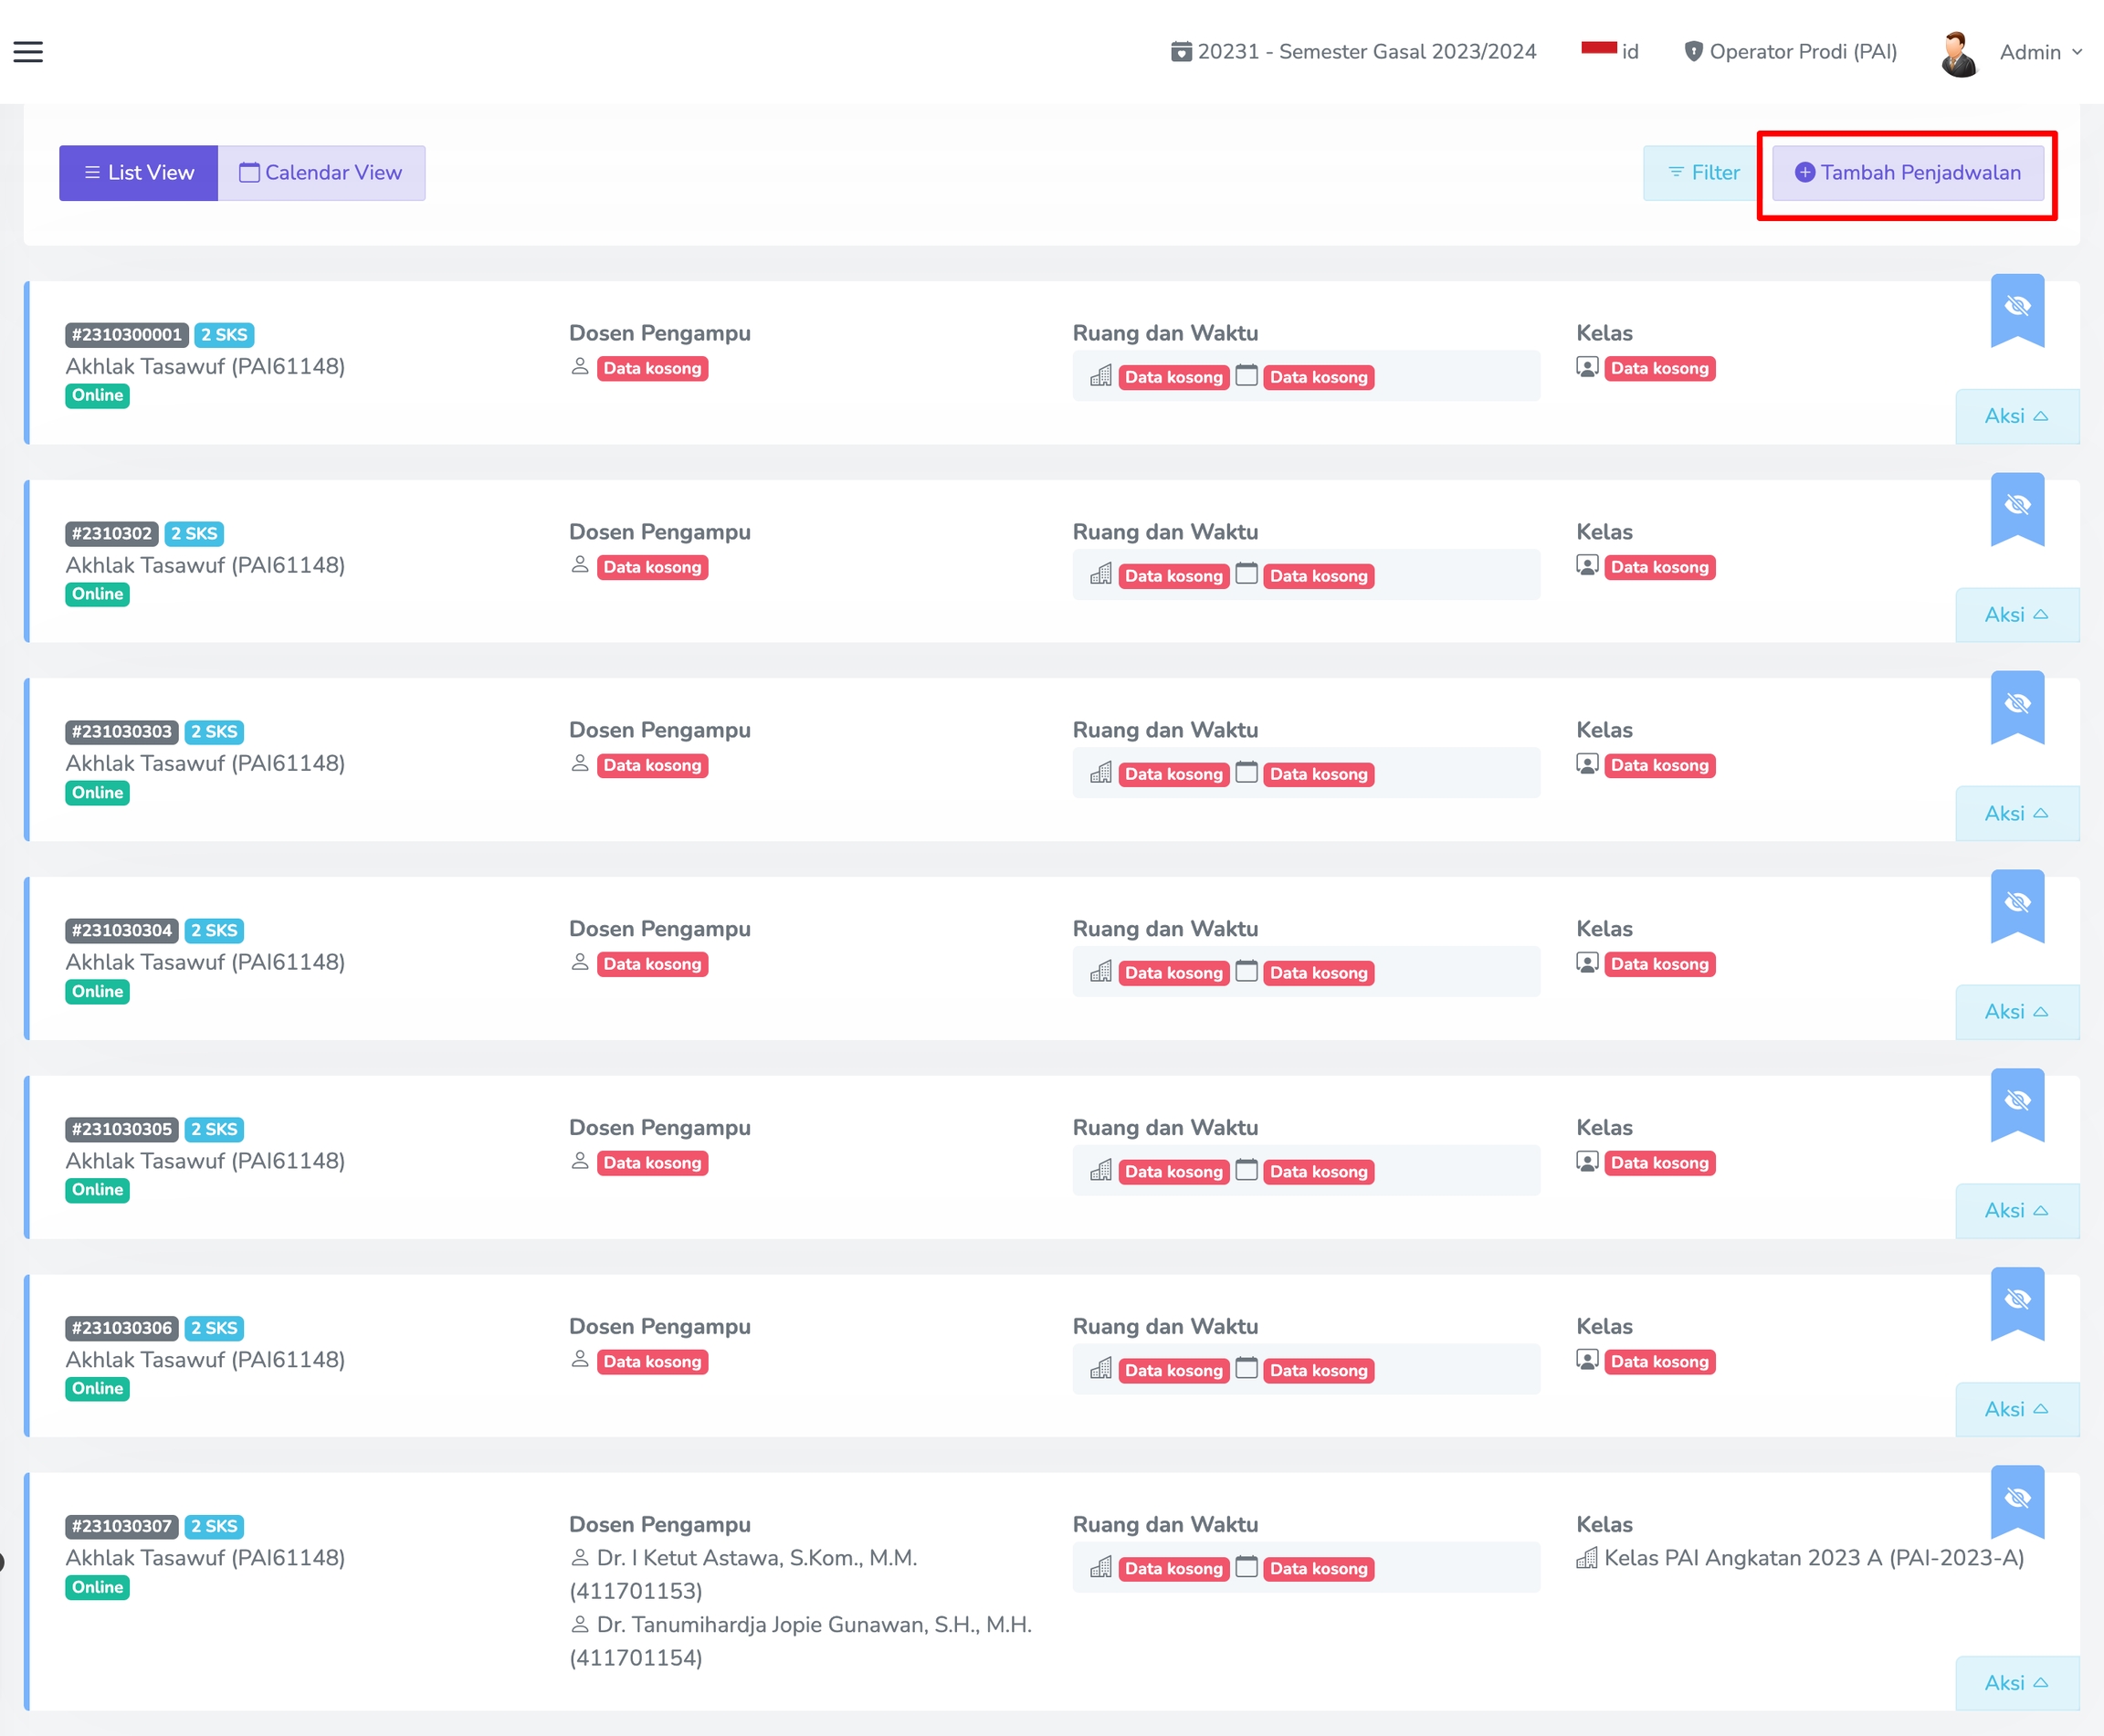This screenshot has height=1736, width=2104.
Task: Switch to Calendar View tab
Action: click(x=321, y=173)
